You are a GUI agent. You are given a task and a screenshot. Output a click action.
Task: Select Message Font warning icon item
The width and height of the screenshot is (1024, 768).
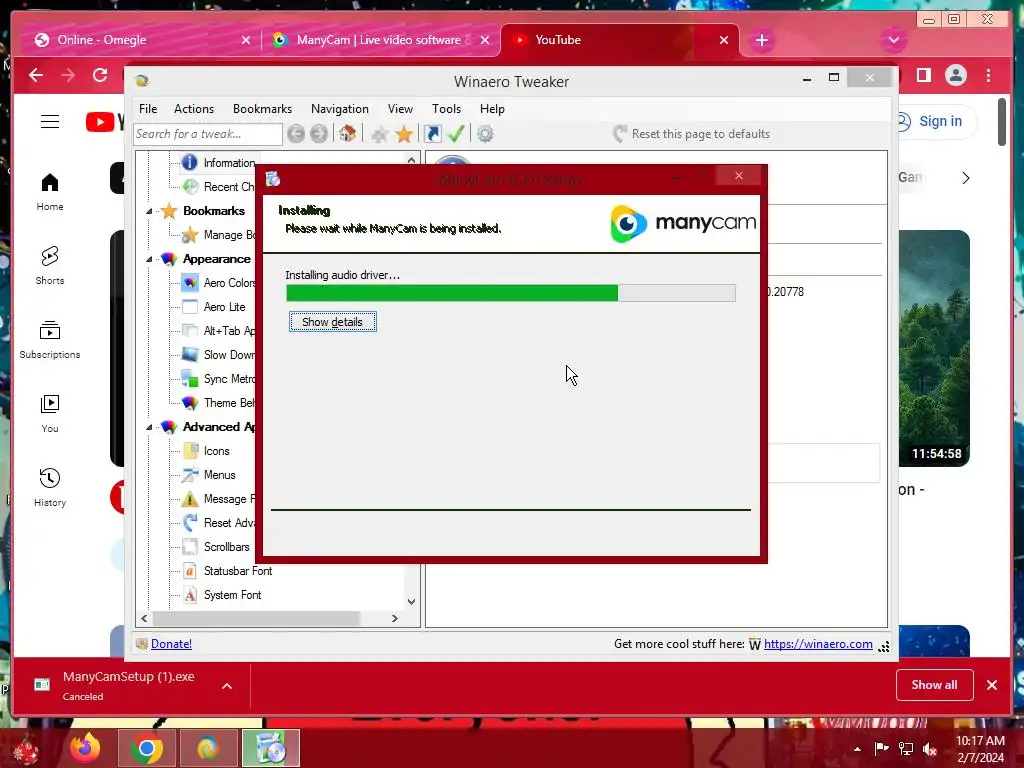pyautogui.click(x=190, y=499)
